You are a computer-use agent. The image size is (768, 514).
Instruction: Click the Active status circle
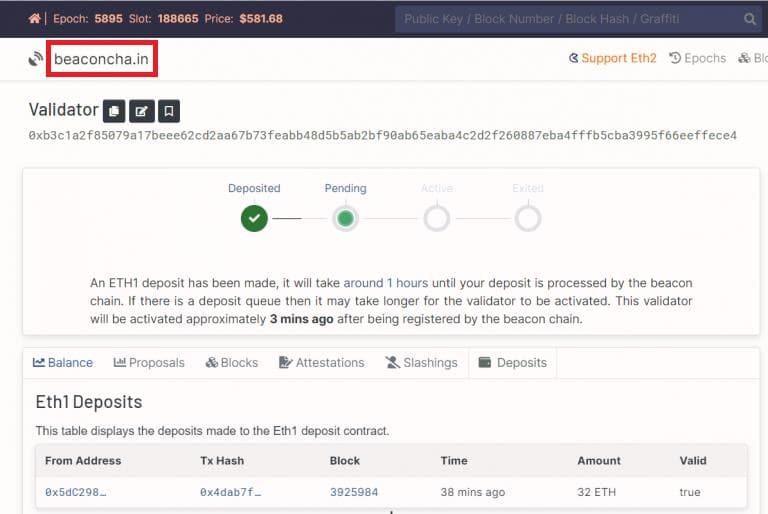click(x=437, y=218)
